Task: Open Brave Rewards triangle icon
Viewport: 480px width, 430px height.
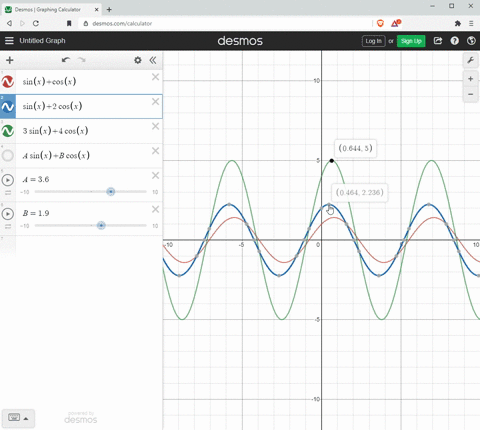Action: tap(396, 23)
